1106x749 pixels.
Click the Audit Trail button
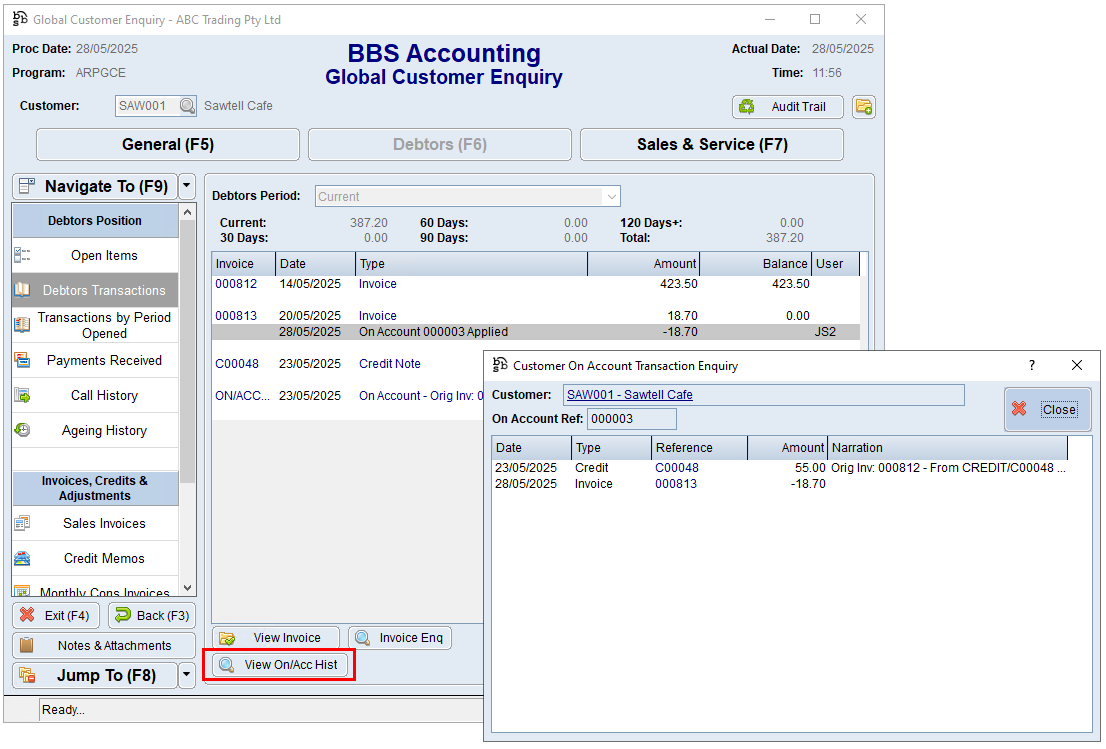(788, 107)
